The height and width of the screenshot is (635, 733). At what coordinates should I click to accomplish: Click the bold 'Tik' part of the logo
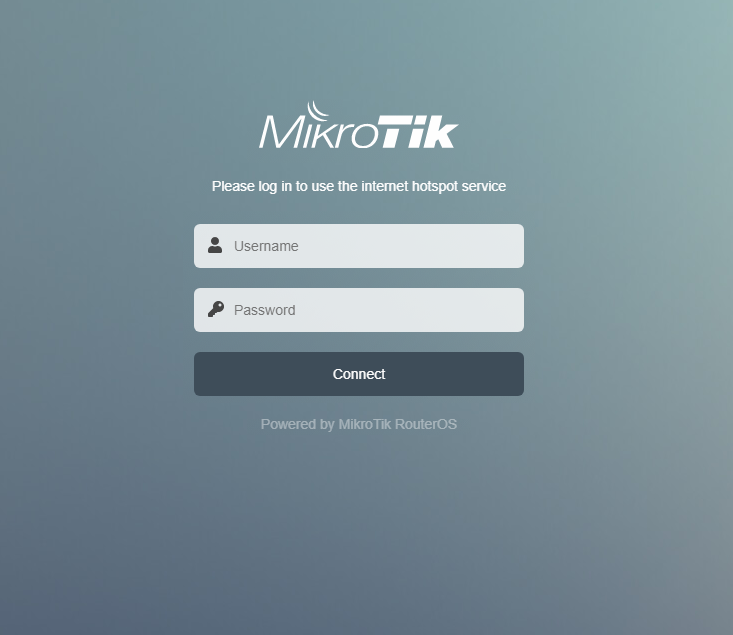417,131
